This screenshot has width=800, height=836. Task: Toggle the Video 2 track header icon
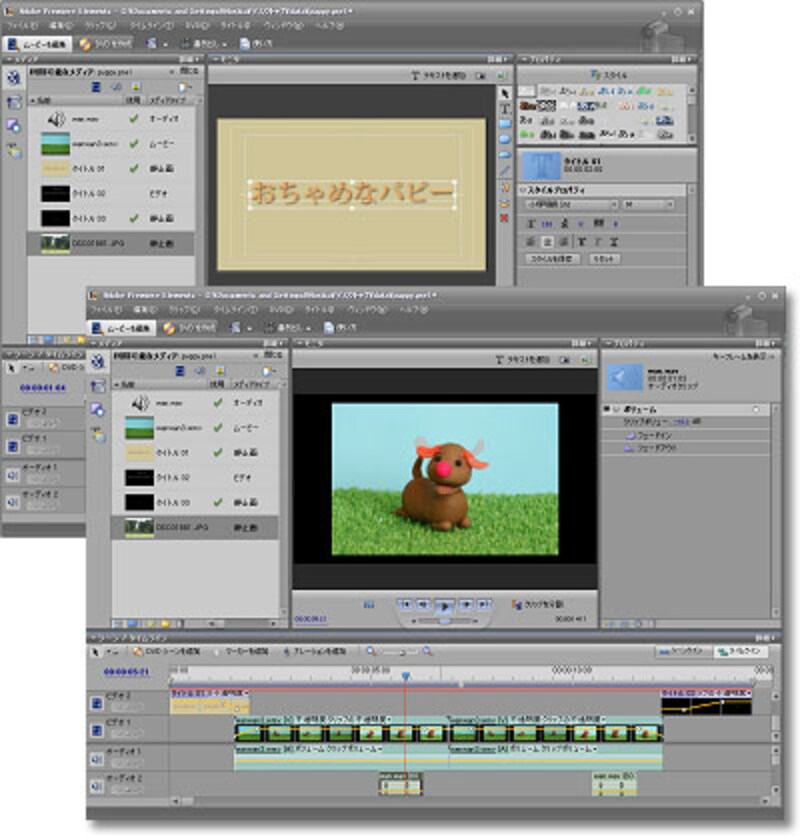[97, 702]
